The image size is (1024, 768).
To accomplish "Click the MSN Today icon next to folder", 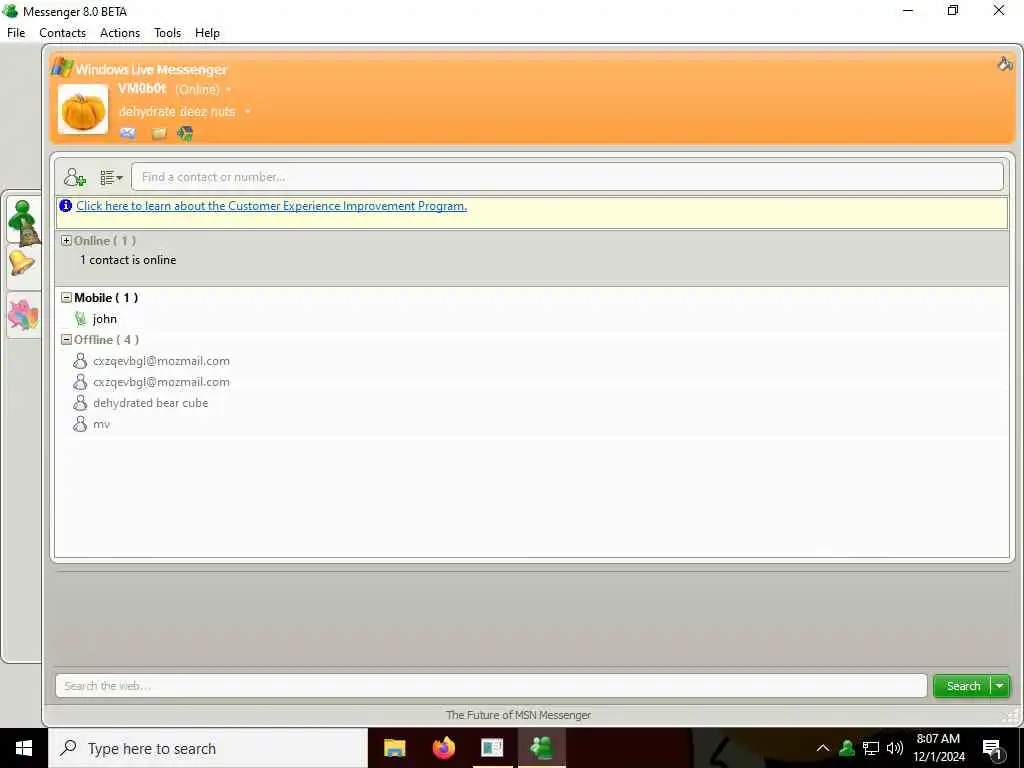I will pyautogui.click(x=185, y=134).
